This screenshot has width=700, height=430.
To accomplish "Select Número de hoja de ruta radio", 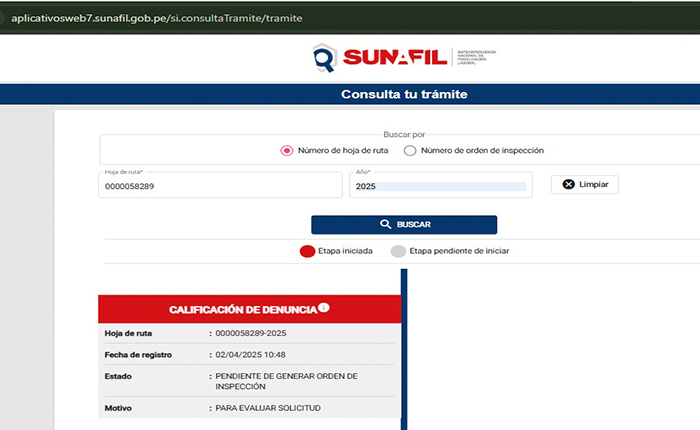I will click(x=287, y=150).
